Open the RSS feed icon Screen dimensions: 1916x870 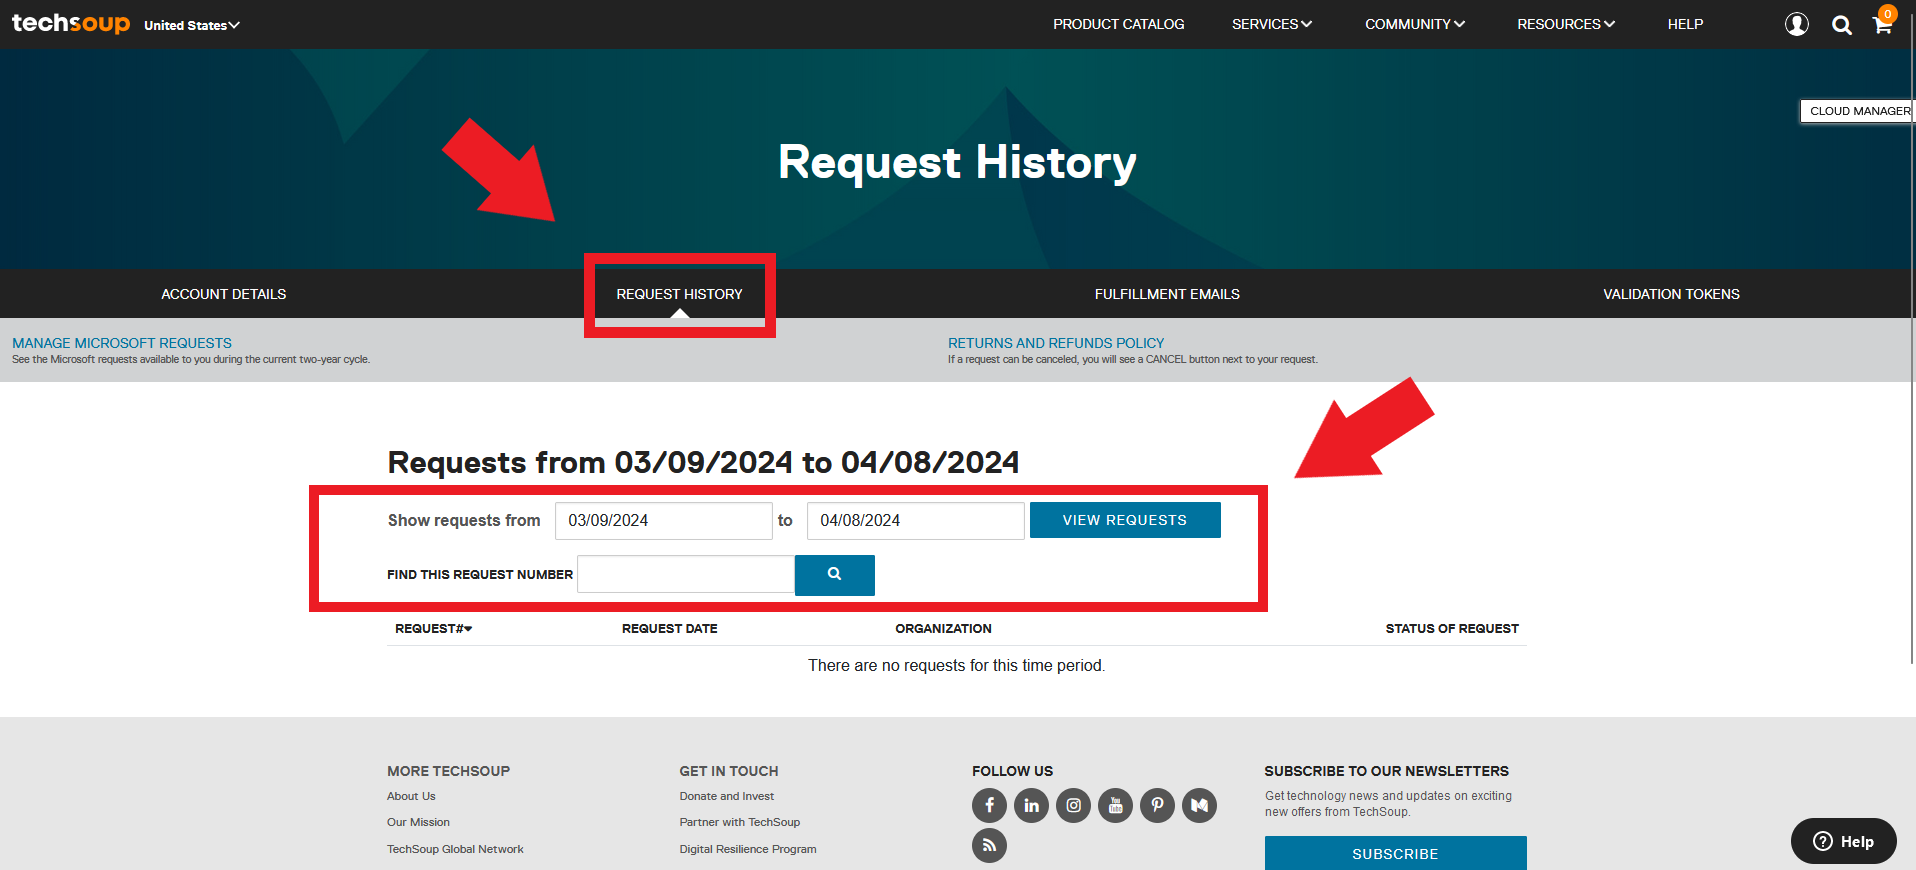[989, 845]
